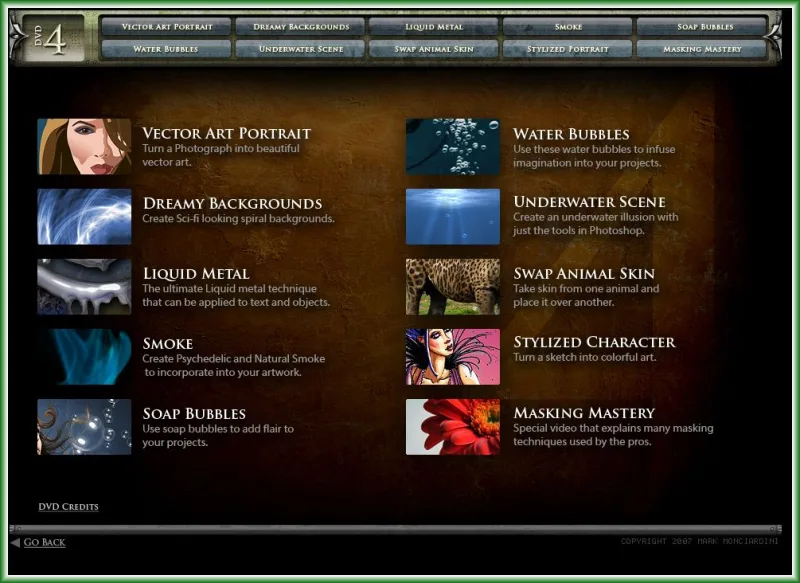The image size is (800, 583).
Task: Click "Create Sci-fi looking spiral backgrounds." description
Action: (238, 219)
